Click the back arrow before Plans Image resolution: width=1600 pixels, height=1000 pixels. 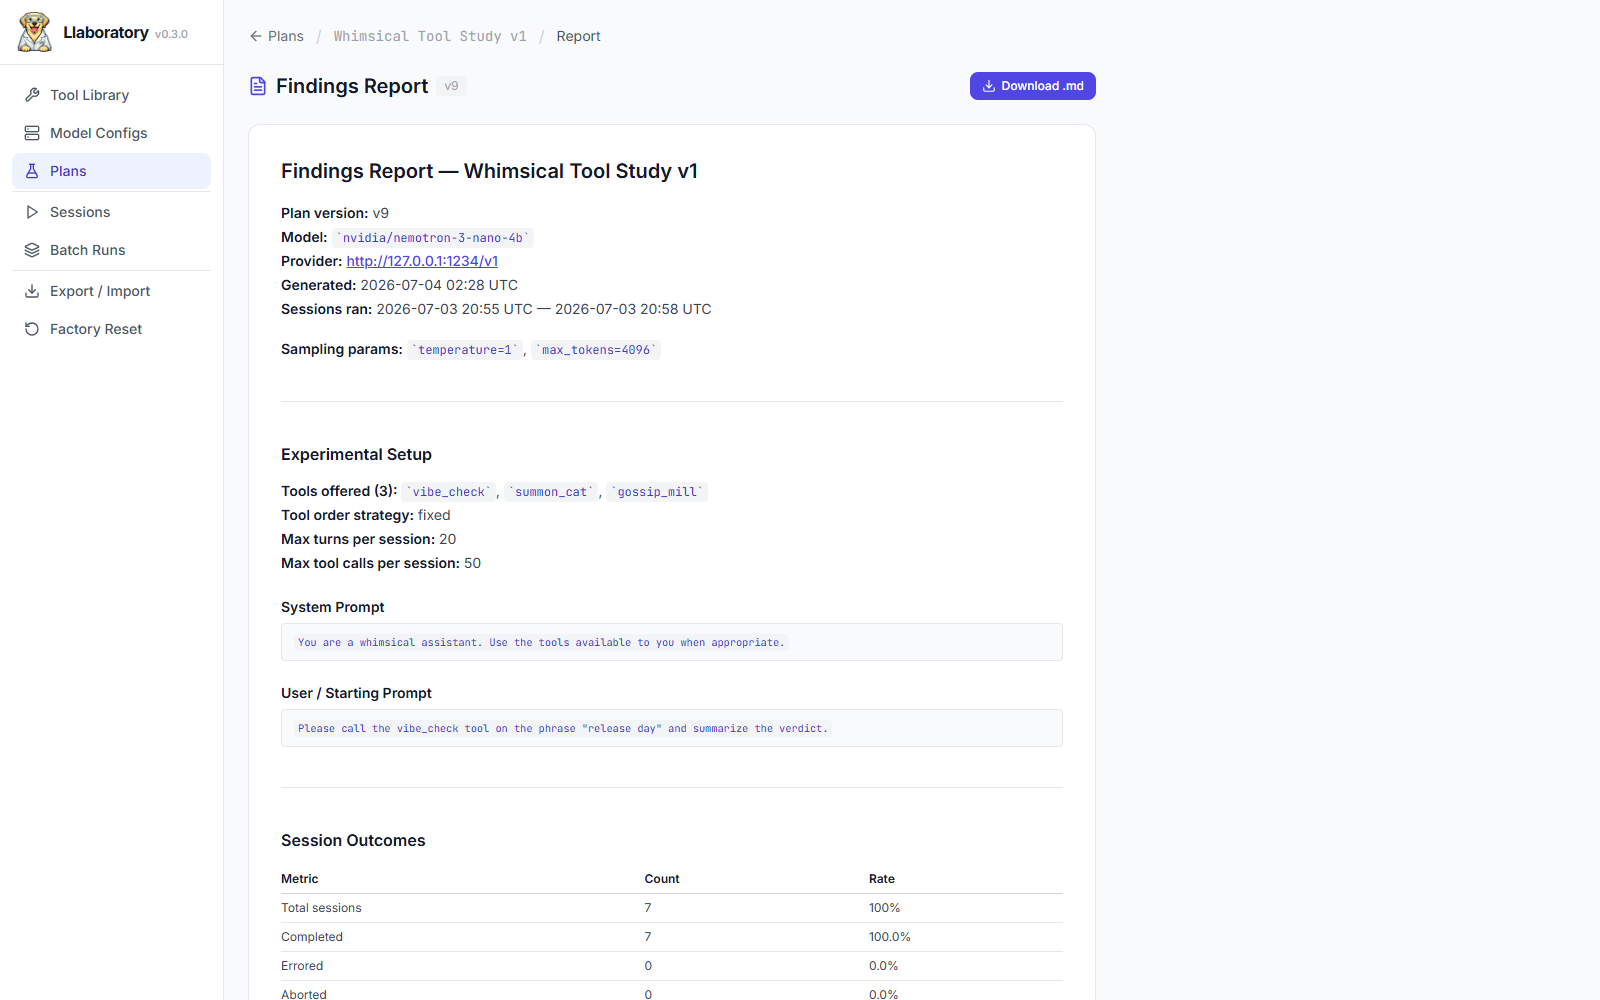pos(256,36)
